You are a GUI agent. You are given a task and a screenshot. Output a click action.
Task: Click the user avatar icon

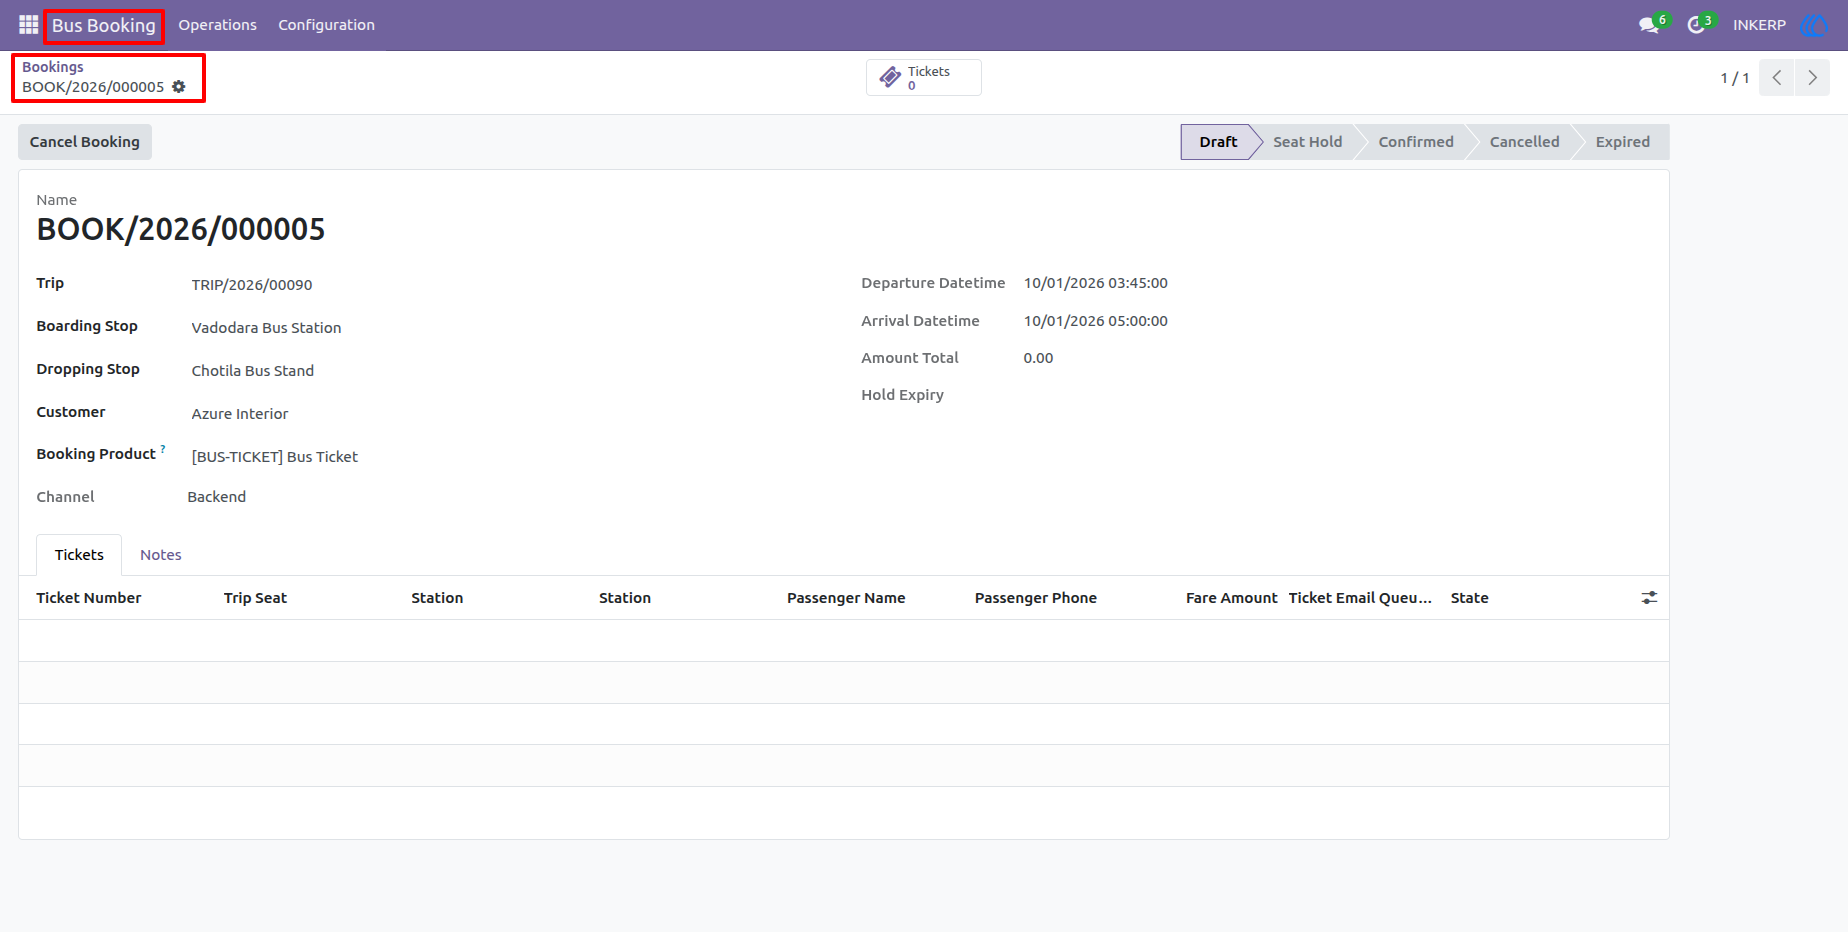(x=1813, y=25)
